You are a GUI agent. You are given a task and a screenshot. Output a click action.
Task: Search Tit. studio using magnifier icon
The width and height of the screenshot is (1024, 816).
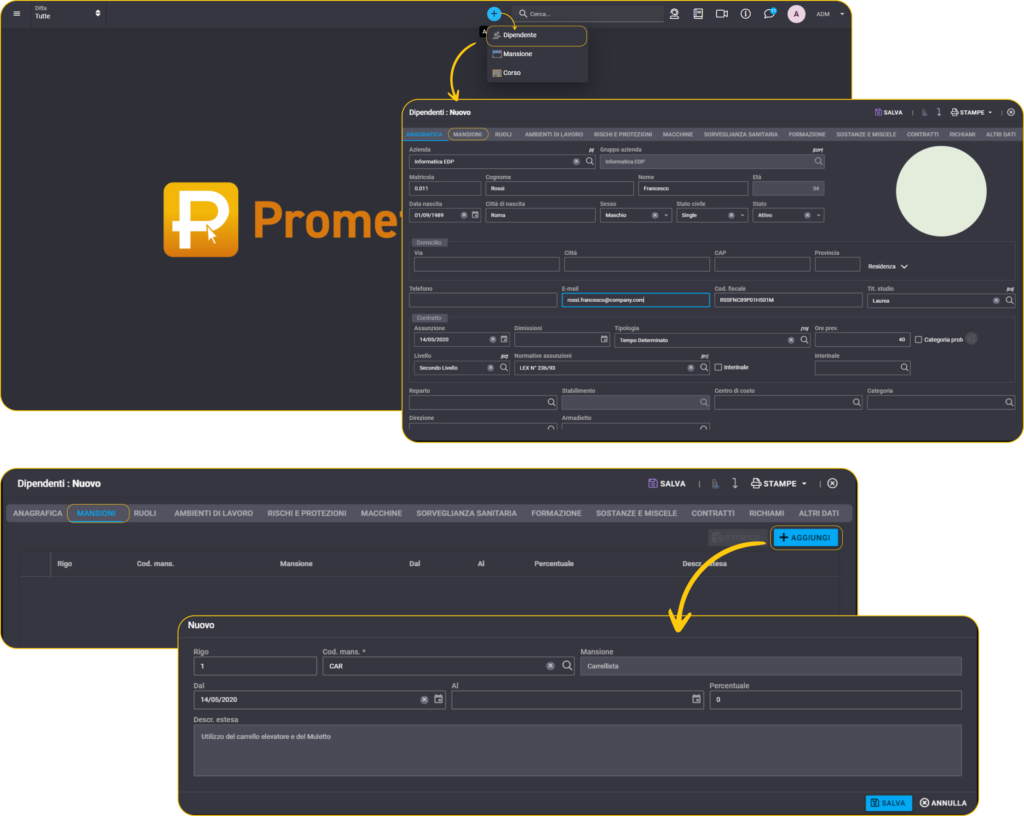[x=1010, y=300]
